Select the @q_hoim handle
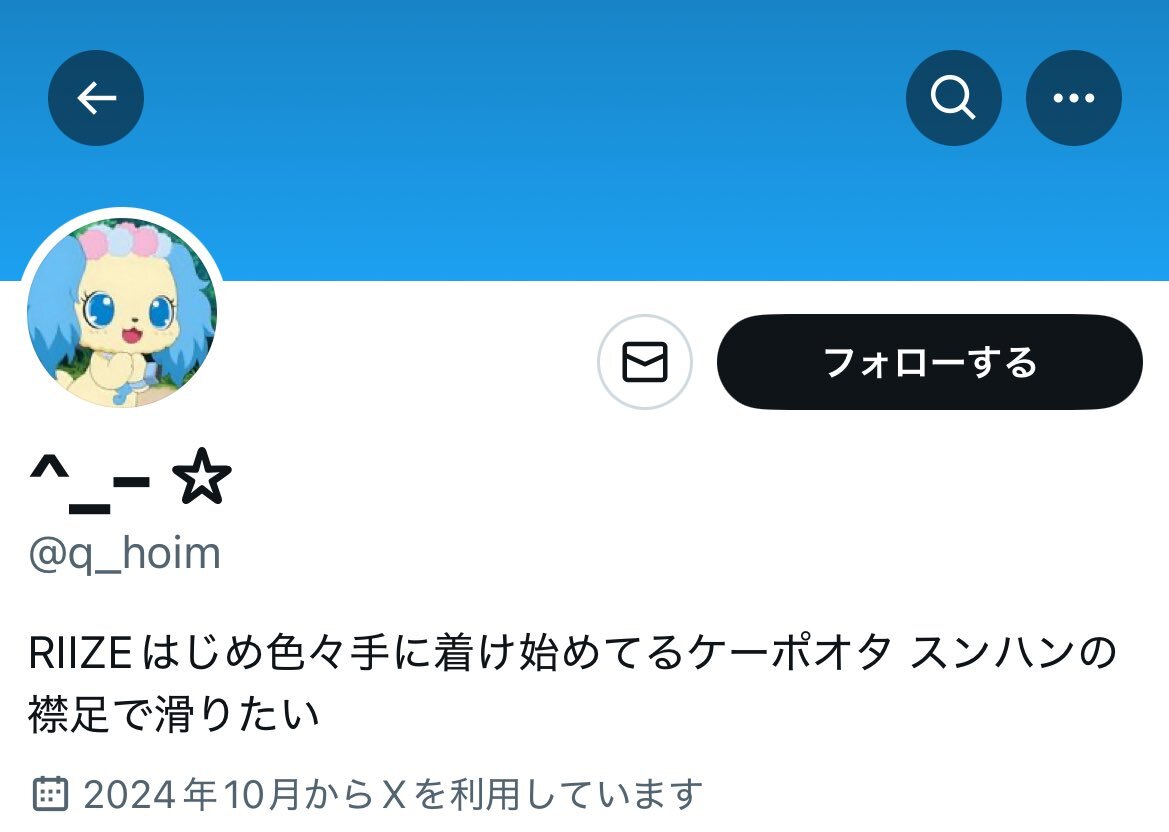The height and width of the screenshot is (832, 1169). pos(125,554)
